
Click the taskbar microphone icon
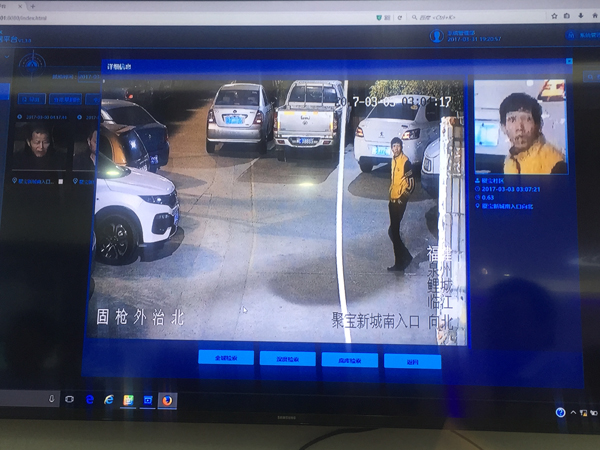[52, 398]
